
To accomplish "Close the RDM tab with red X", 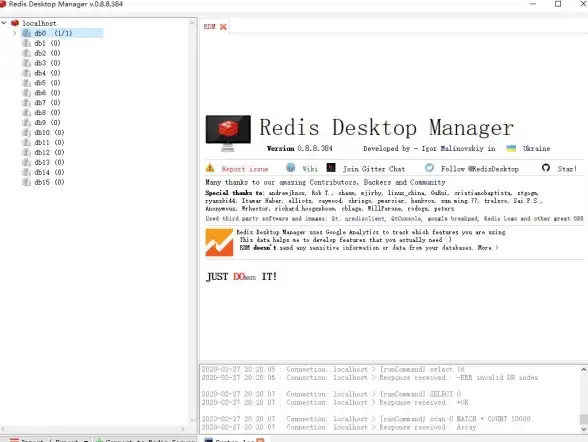I will coord(223,27).
